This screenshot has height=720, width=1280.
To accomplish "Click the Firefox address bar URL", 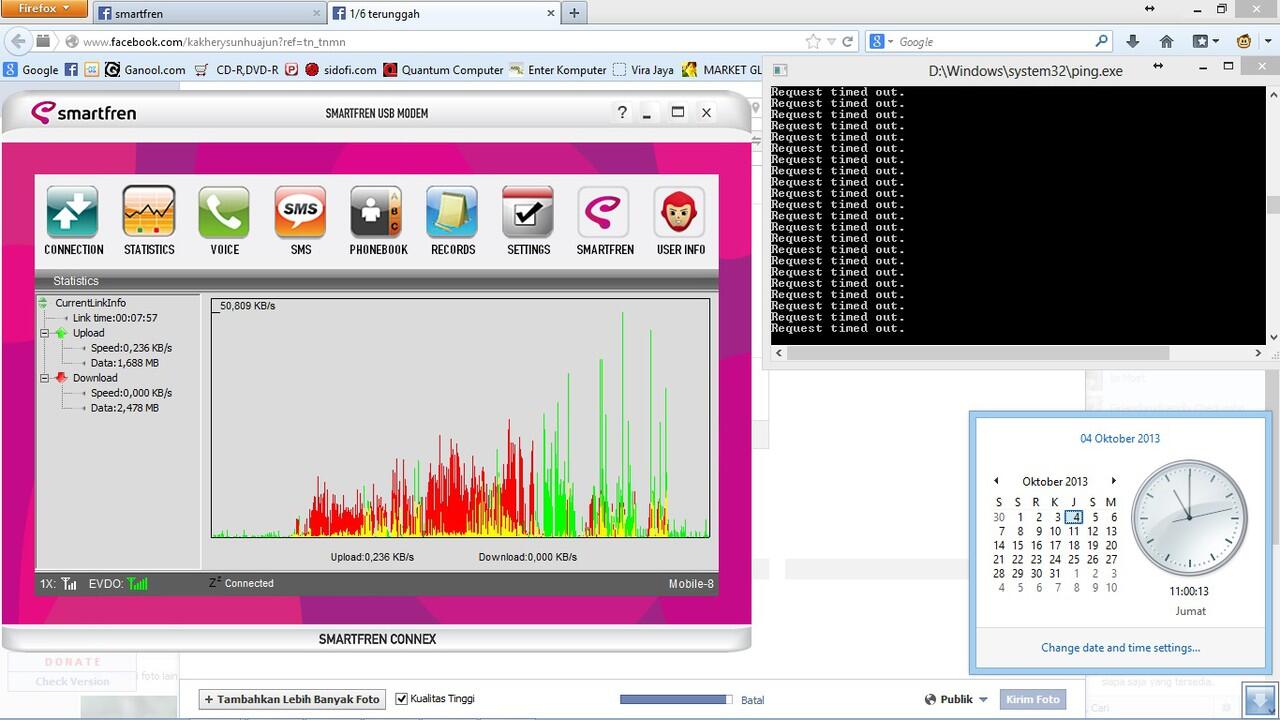I will (213, 42).
